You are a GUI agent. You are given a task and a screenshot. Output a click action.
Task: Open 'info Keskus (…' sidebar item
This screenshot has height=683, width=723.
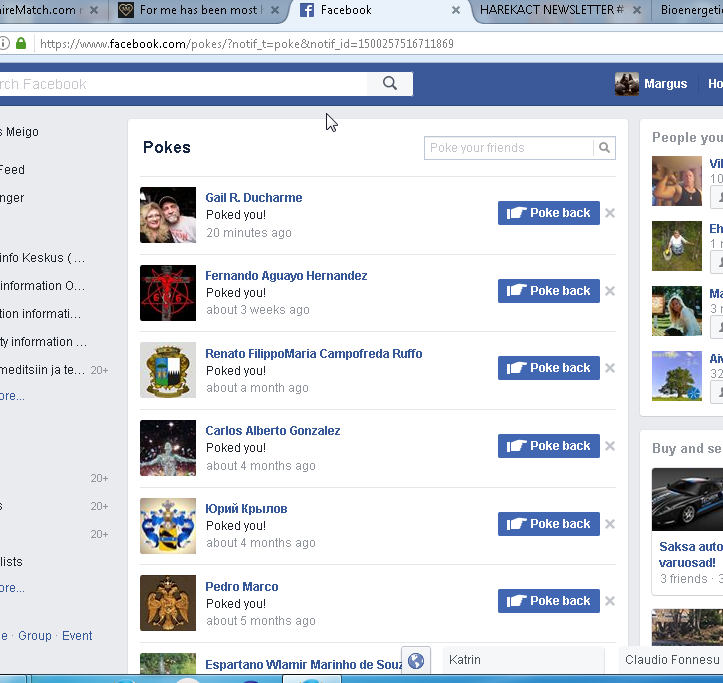[x=42, y=257]
